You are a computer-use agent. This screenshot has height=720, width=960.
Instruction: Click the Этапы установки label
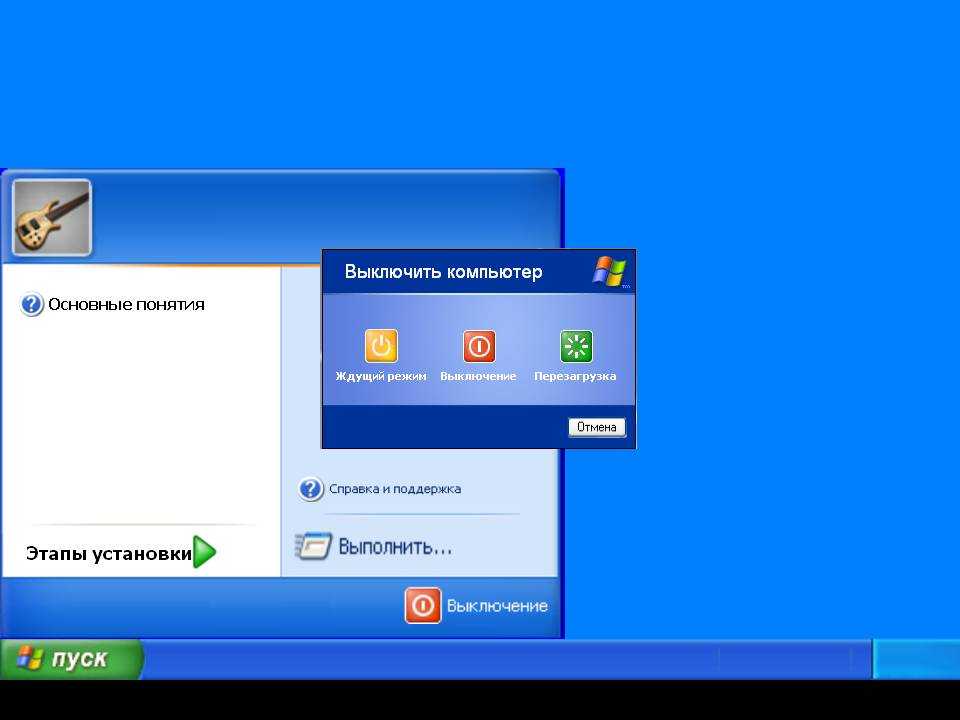[x=109, y=553]
